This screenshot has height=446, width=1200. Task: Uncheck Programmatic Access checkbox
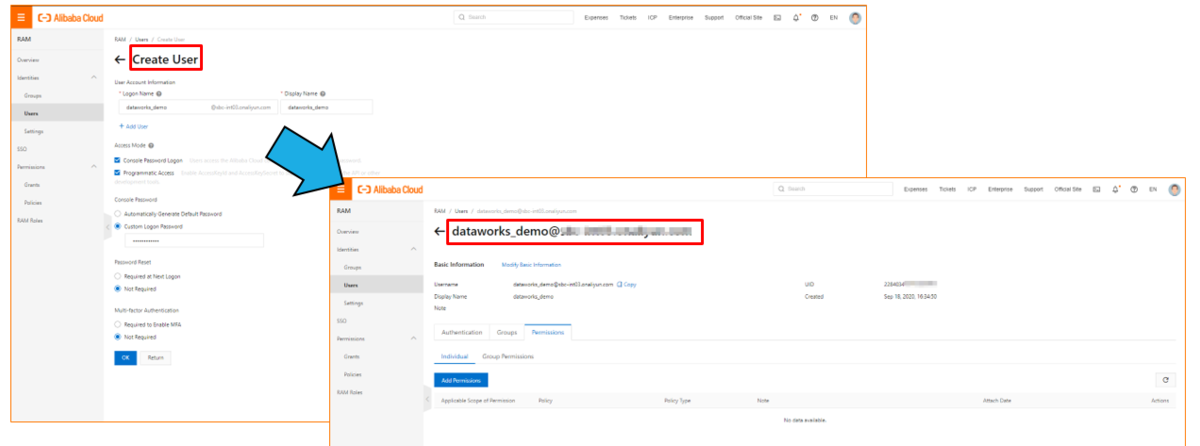pyautogui.click(x=118, y=172)
